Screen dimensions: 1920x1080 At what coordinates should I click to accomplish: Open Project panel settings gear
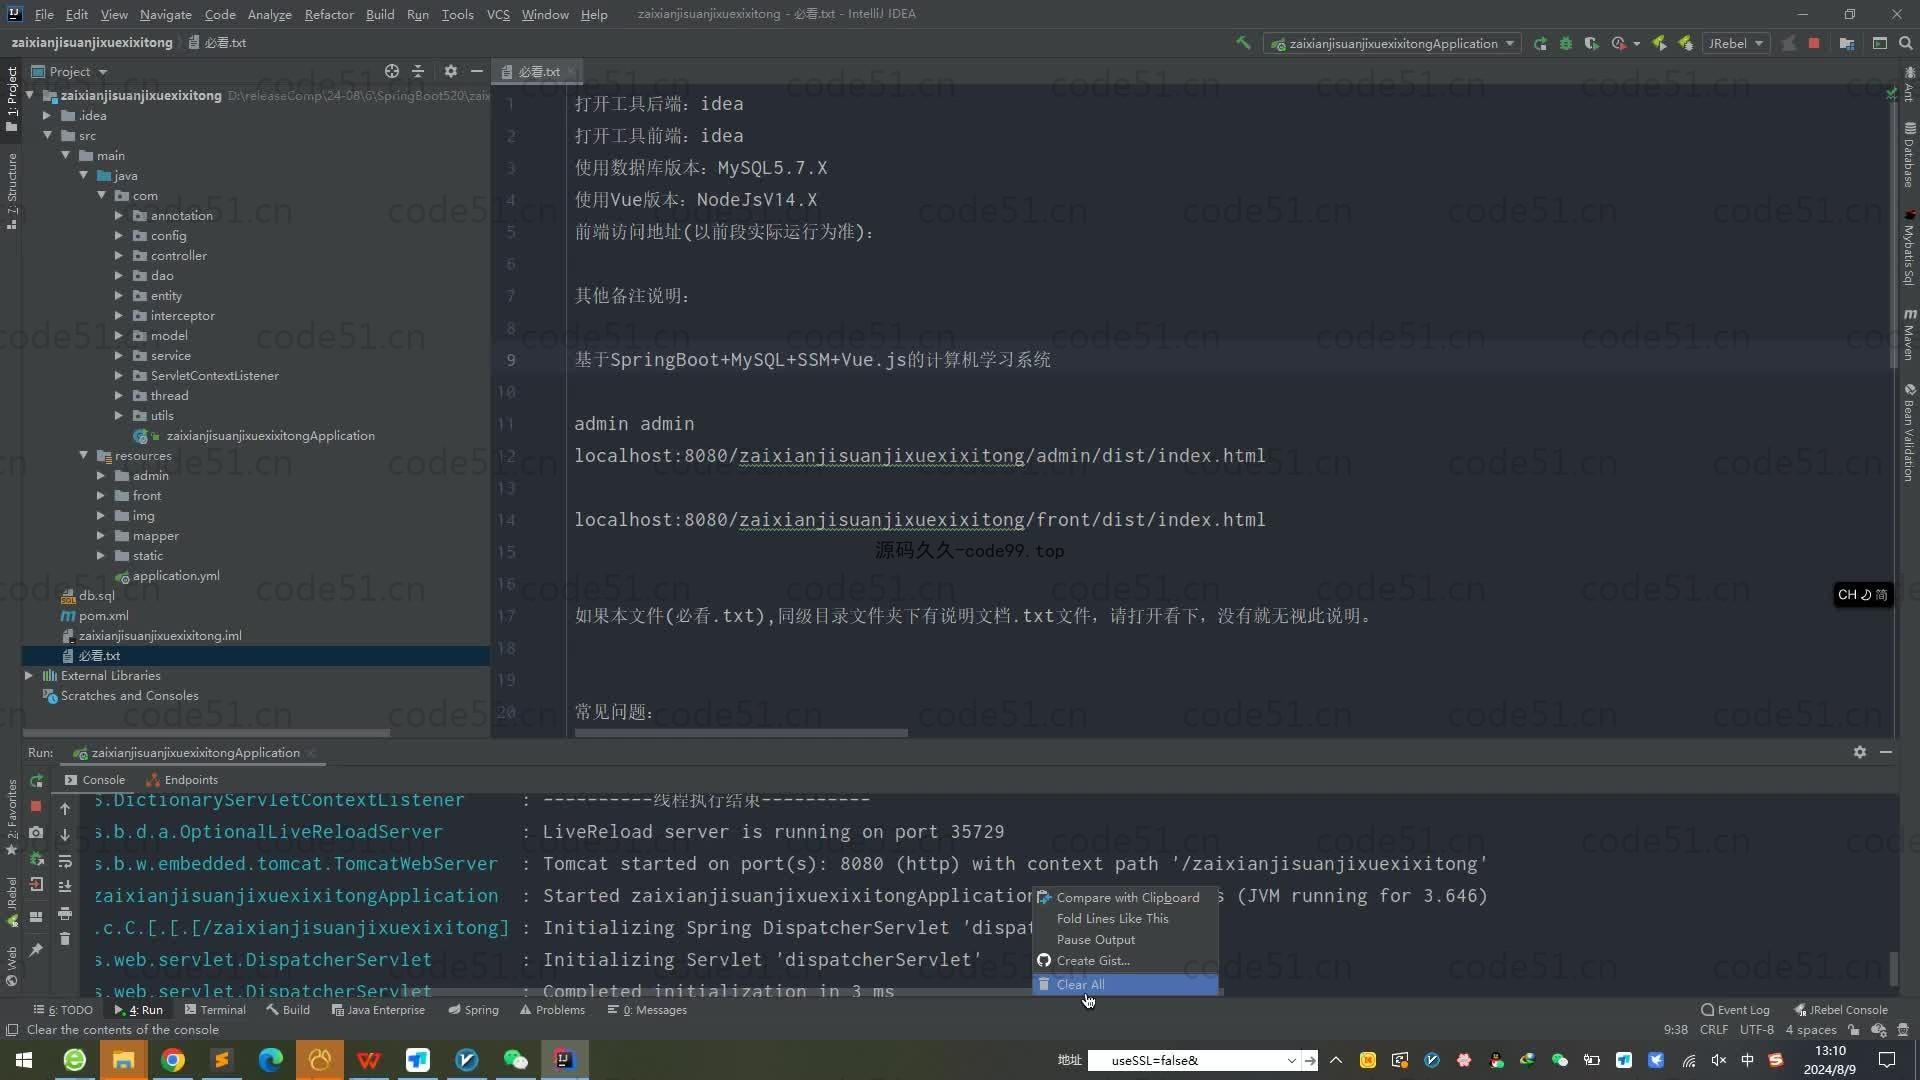pos(450,71)
